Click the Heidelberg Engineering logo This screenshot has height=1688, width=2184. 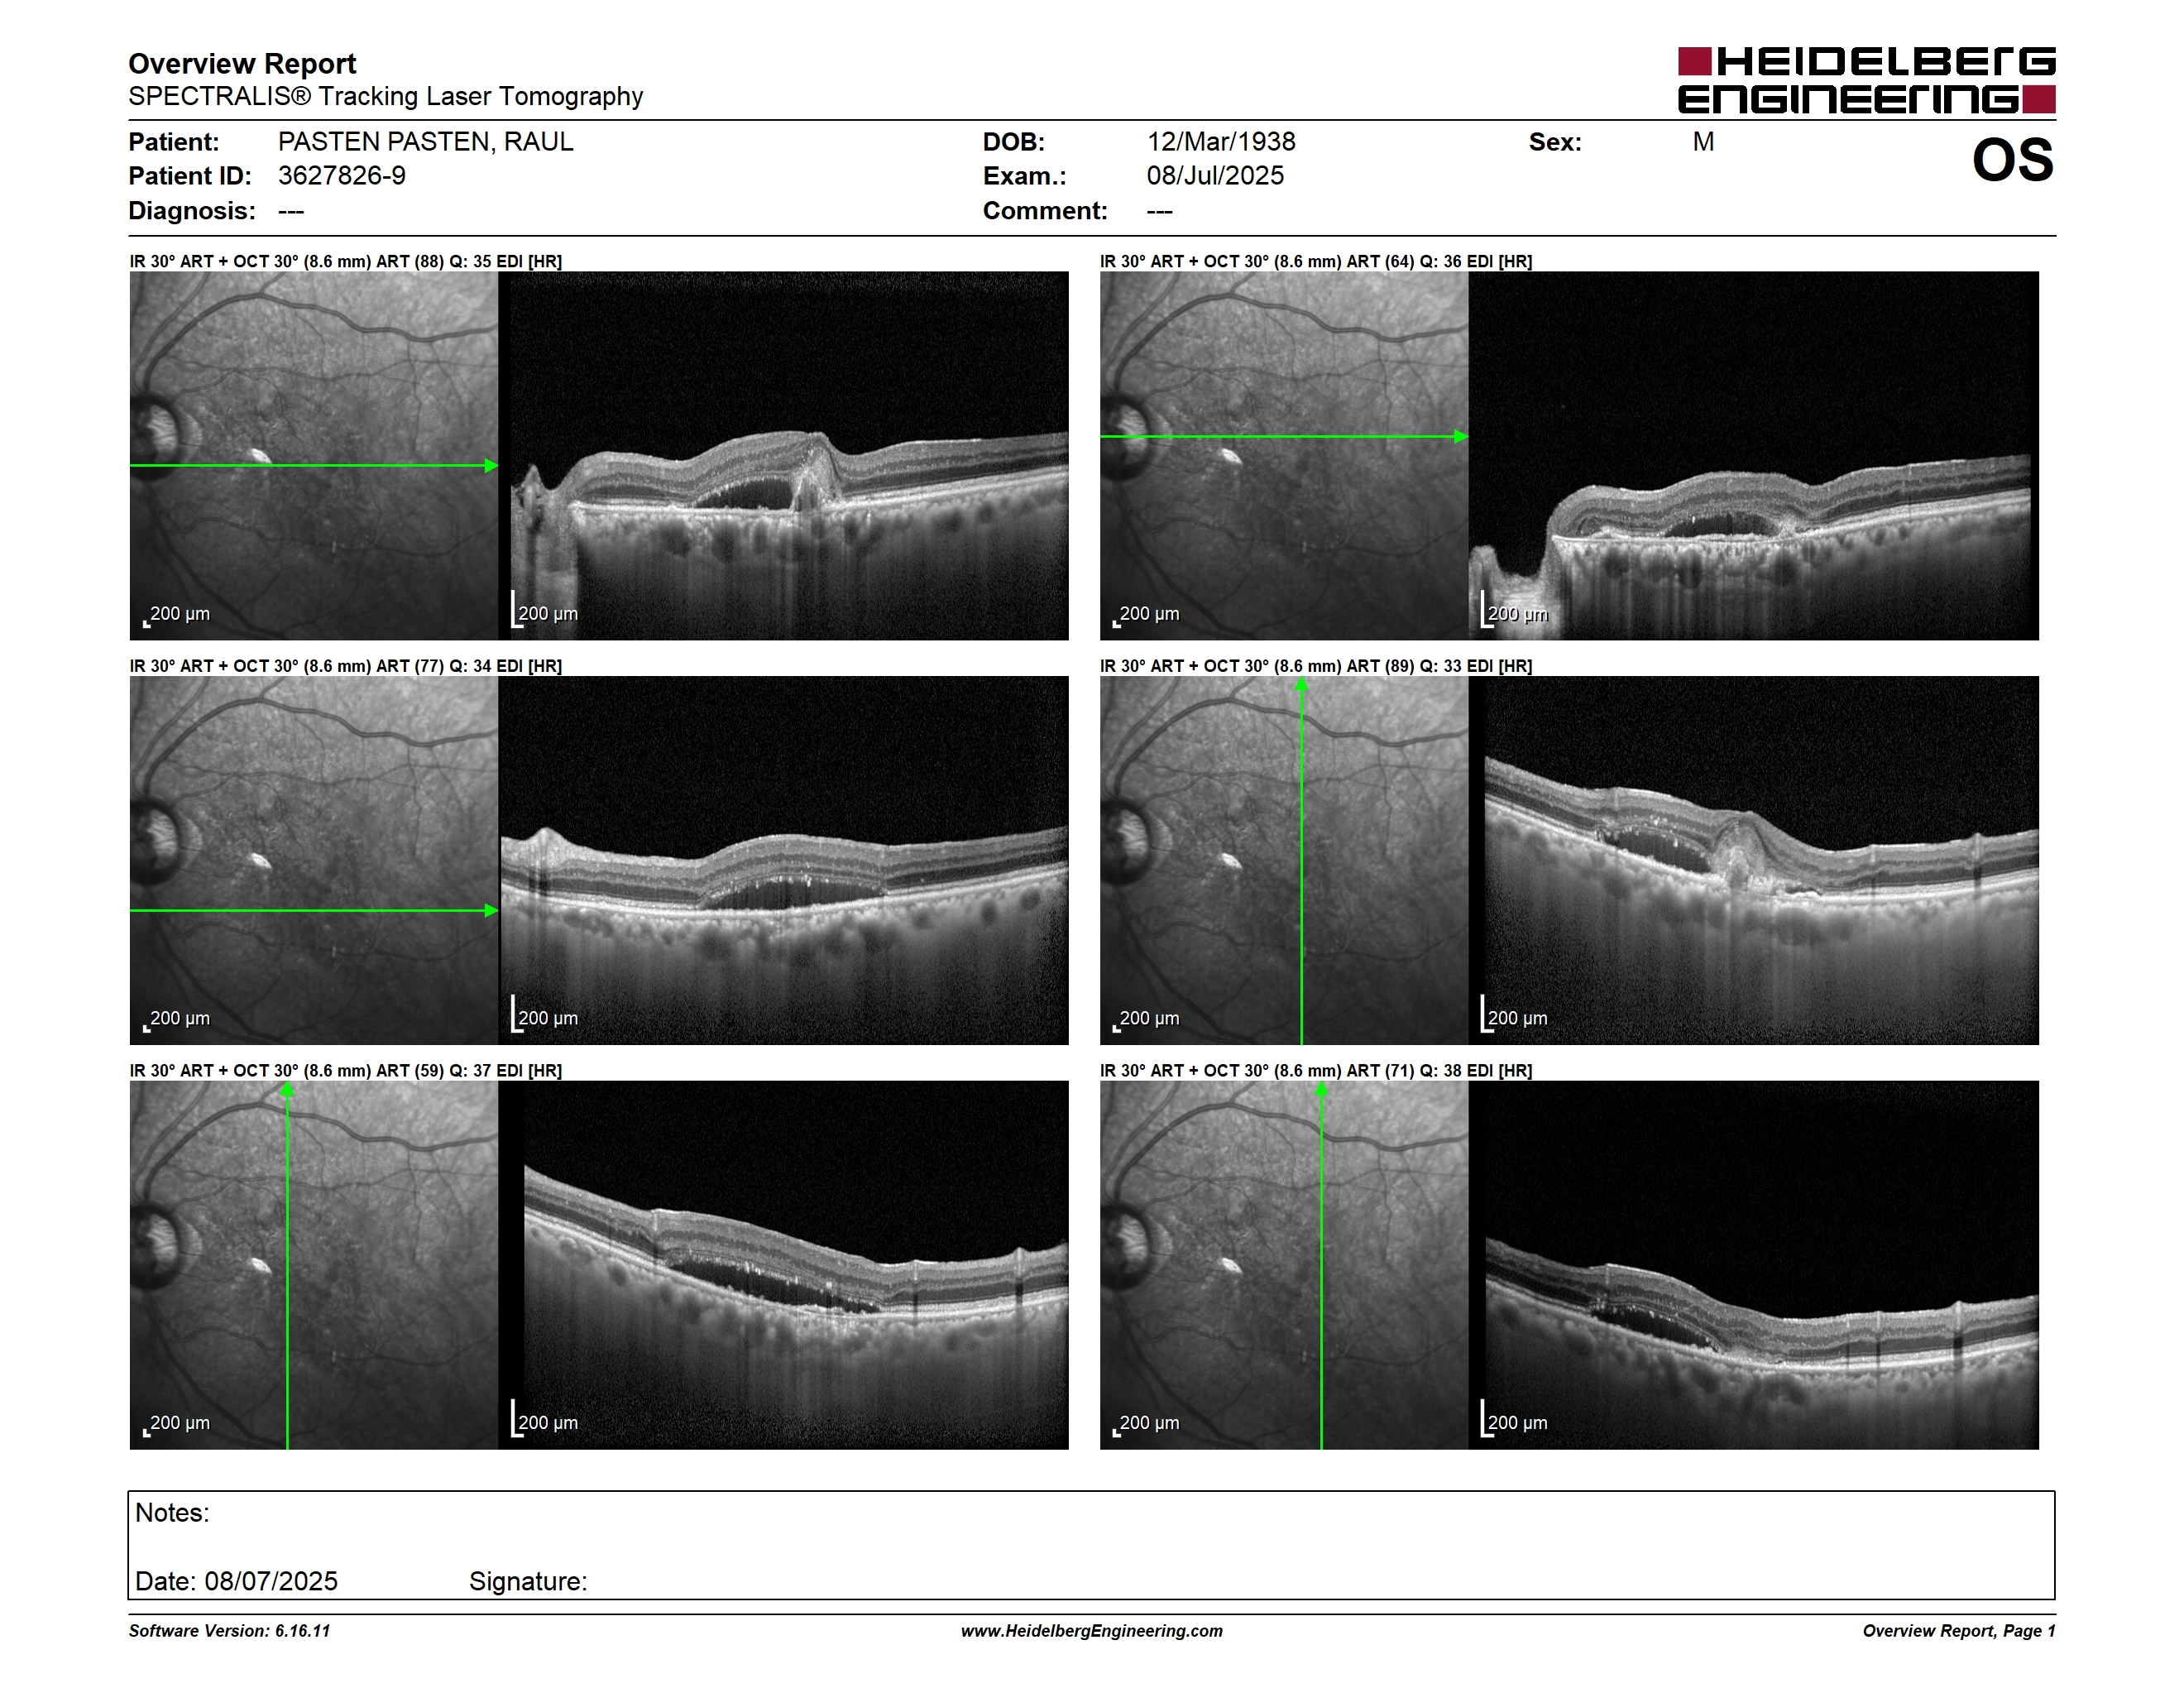pyautogui.click(x=1866, y=80)
